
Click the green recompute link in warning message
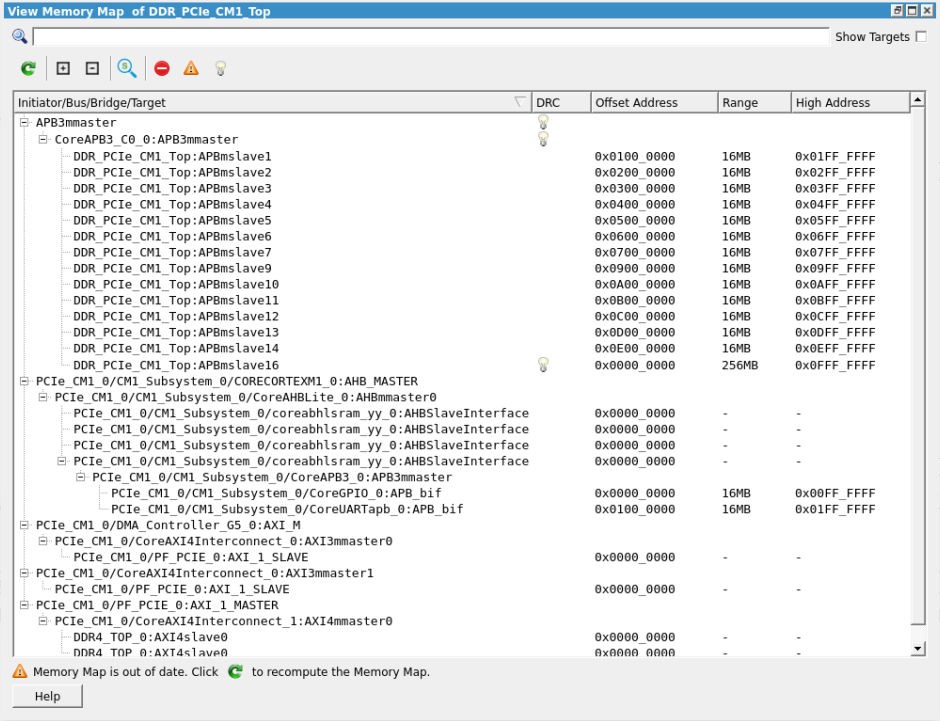[231, 671]
